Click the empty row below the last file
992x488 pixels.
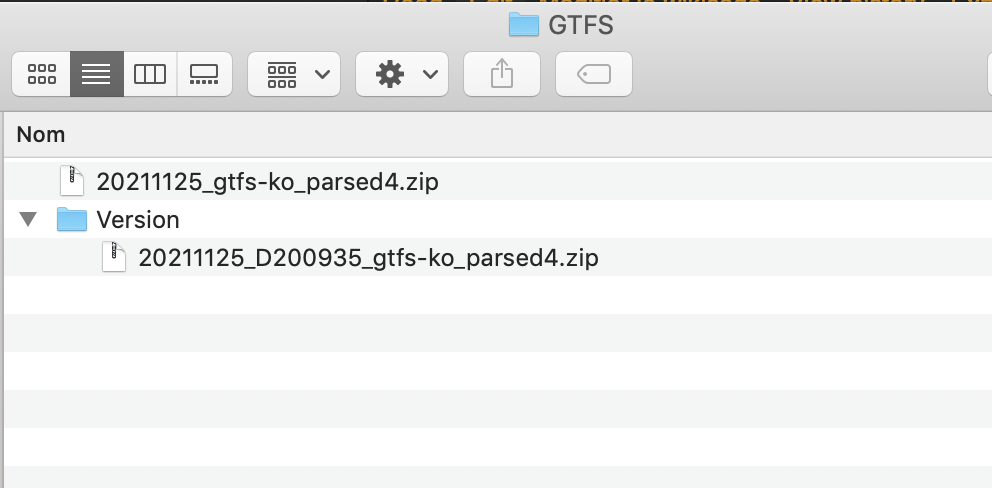tap(400, 296)
